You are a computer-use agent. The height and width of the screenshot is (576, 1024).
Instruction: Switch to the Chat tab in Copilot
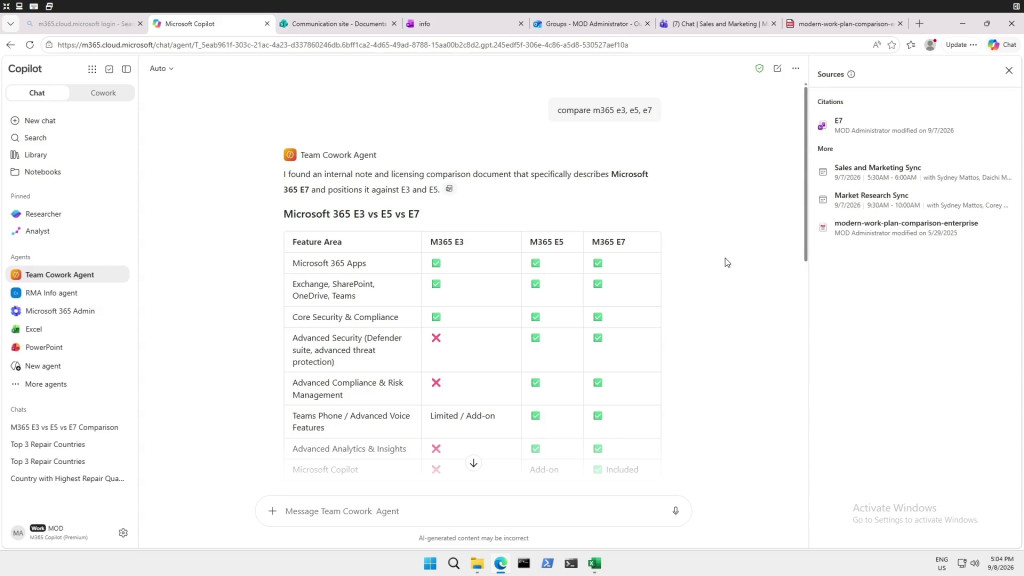coord(37,93)
